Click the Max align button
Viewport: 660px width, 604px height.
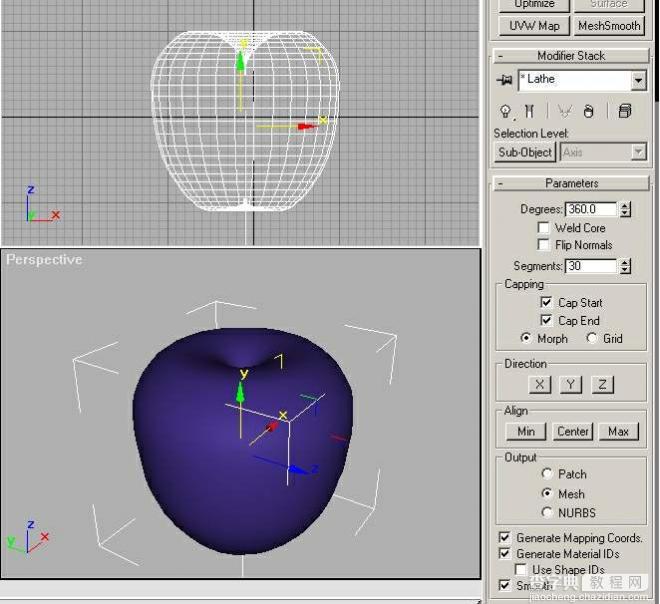point(618,431)
